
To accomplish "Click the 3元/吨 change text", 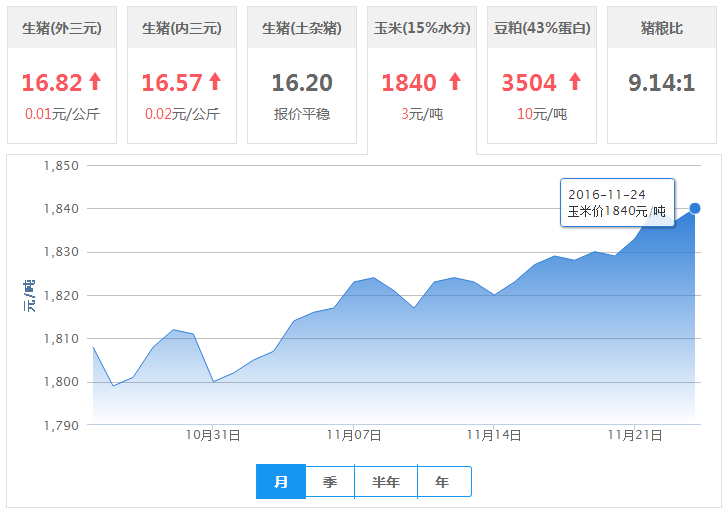I will pyautogui.click(x=422, y=114).
